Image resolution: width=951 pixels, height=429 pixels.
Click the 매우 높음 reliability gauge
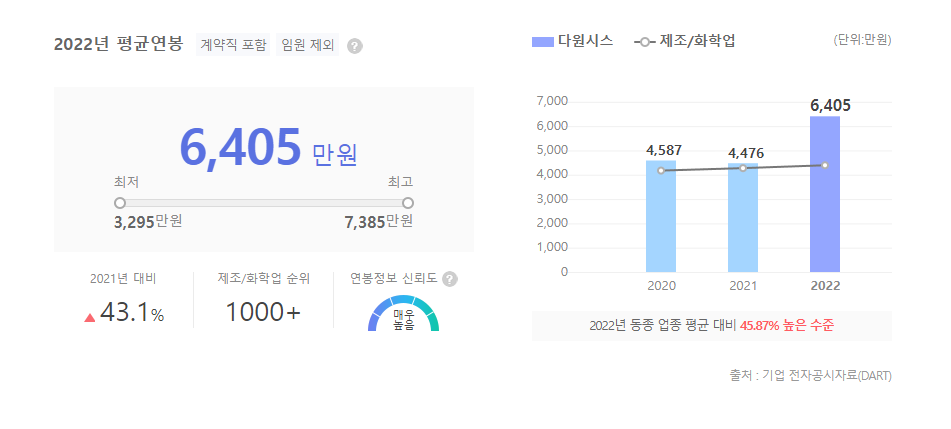403,313
